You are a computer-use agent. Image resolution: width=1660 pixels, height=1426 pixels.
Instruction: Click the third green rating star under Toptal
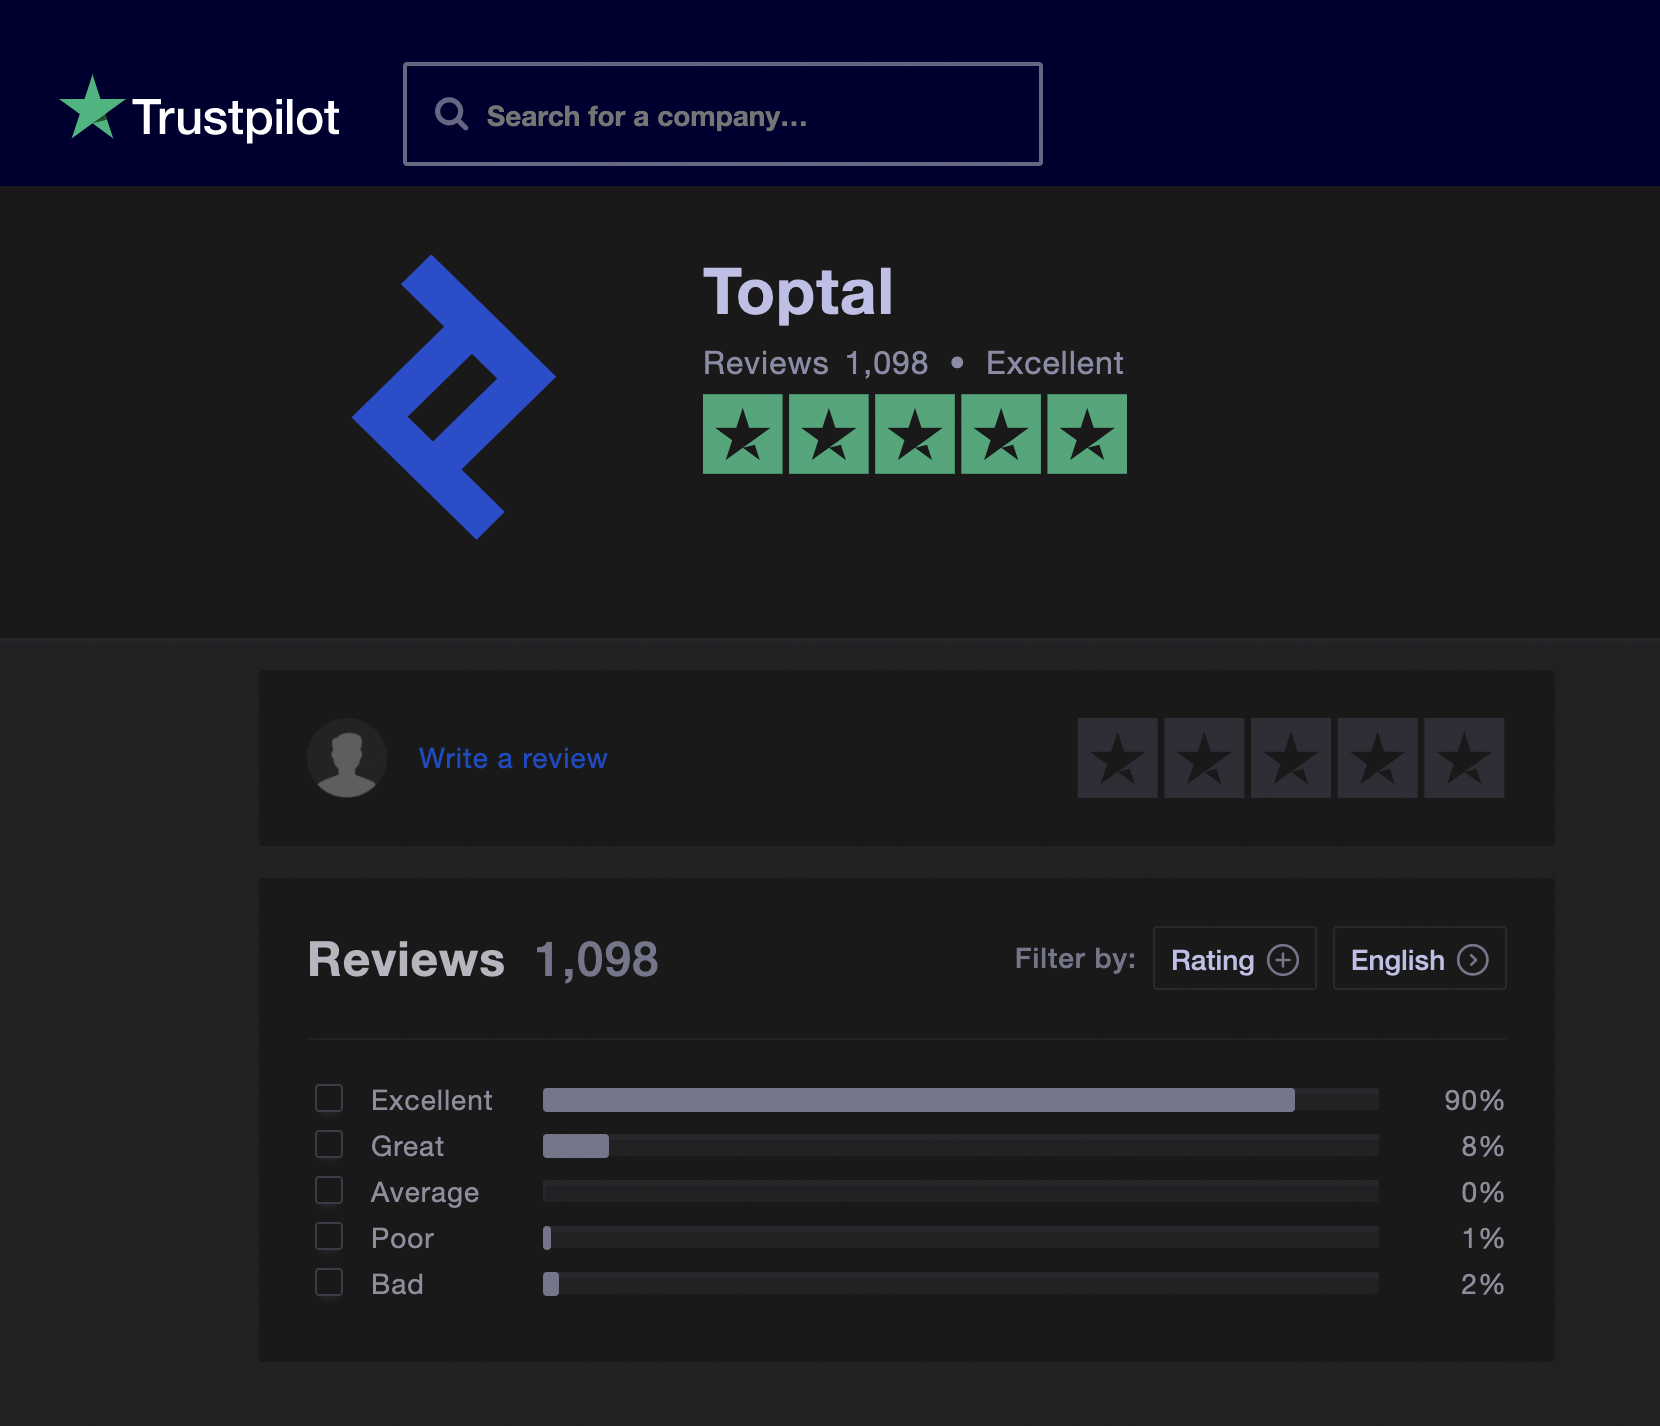point(915,434)
